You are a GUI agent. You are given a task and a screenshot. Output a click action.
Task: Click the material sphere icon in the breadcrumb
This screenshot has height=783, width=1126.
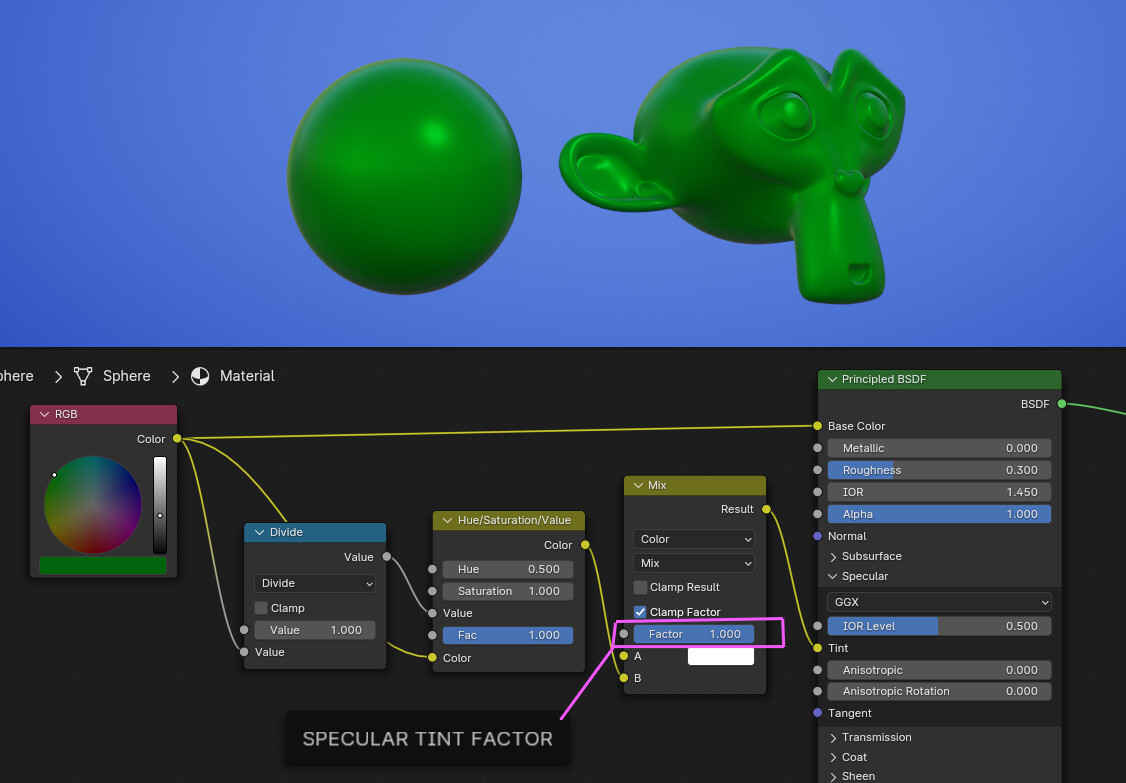[198, 376]
